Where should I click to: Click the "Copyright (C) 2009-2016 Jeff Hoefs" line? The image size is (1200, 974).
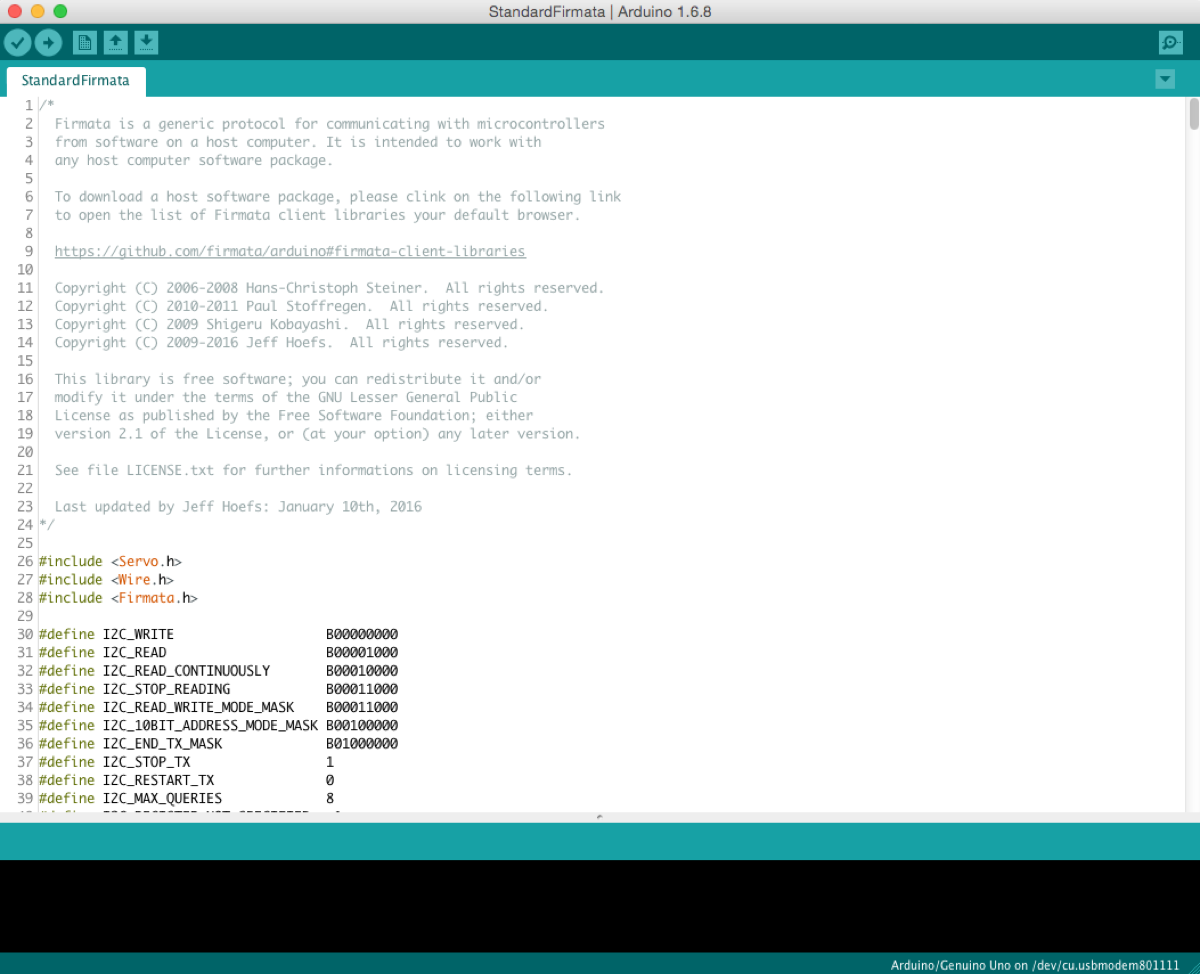pyautogui.click(x=281, y=342)
